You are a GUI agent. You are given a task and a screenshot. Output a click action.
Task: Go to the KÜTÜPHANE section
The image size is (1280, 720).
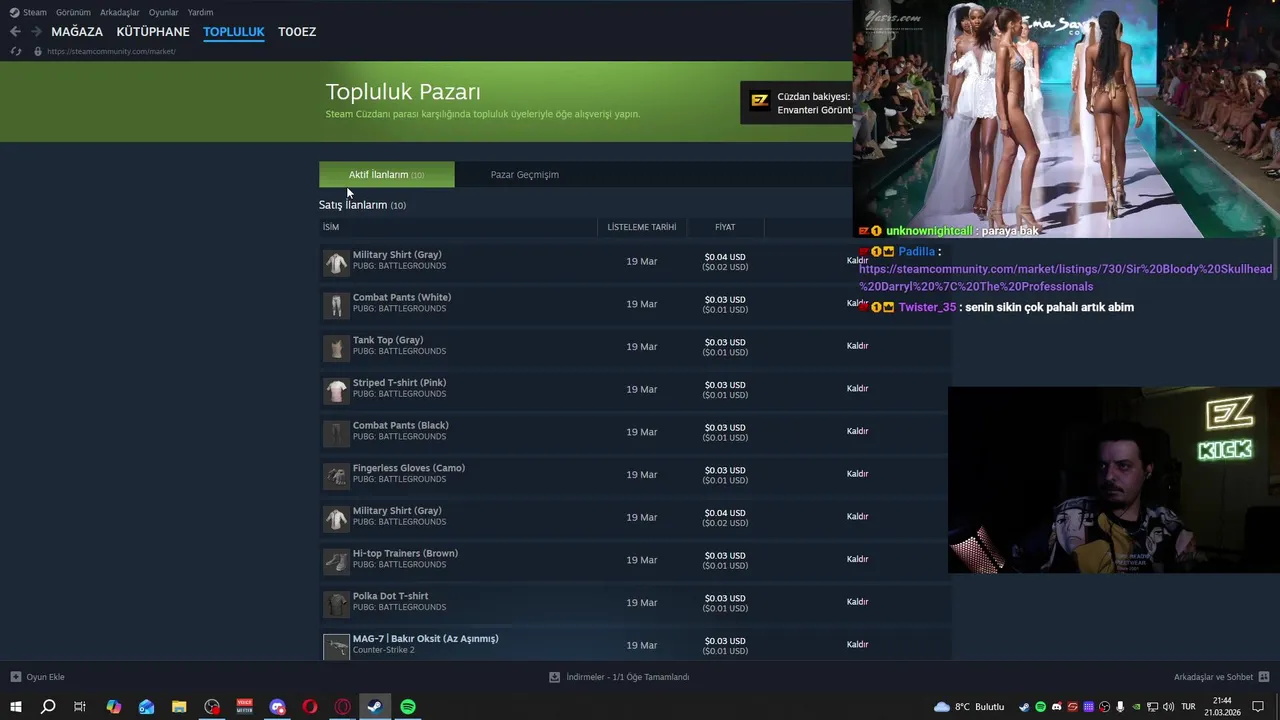[153, 32]
